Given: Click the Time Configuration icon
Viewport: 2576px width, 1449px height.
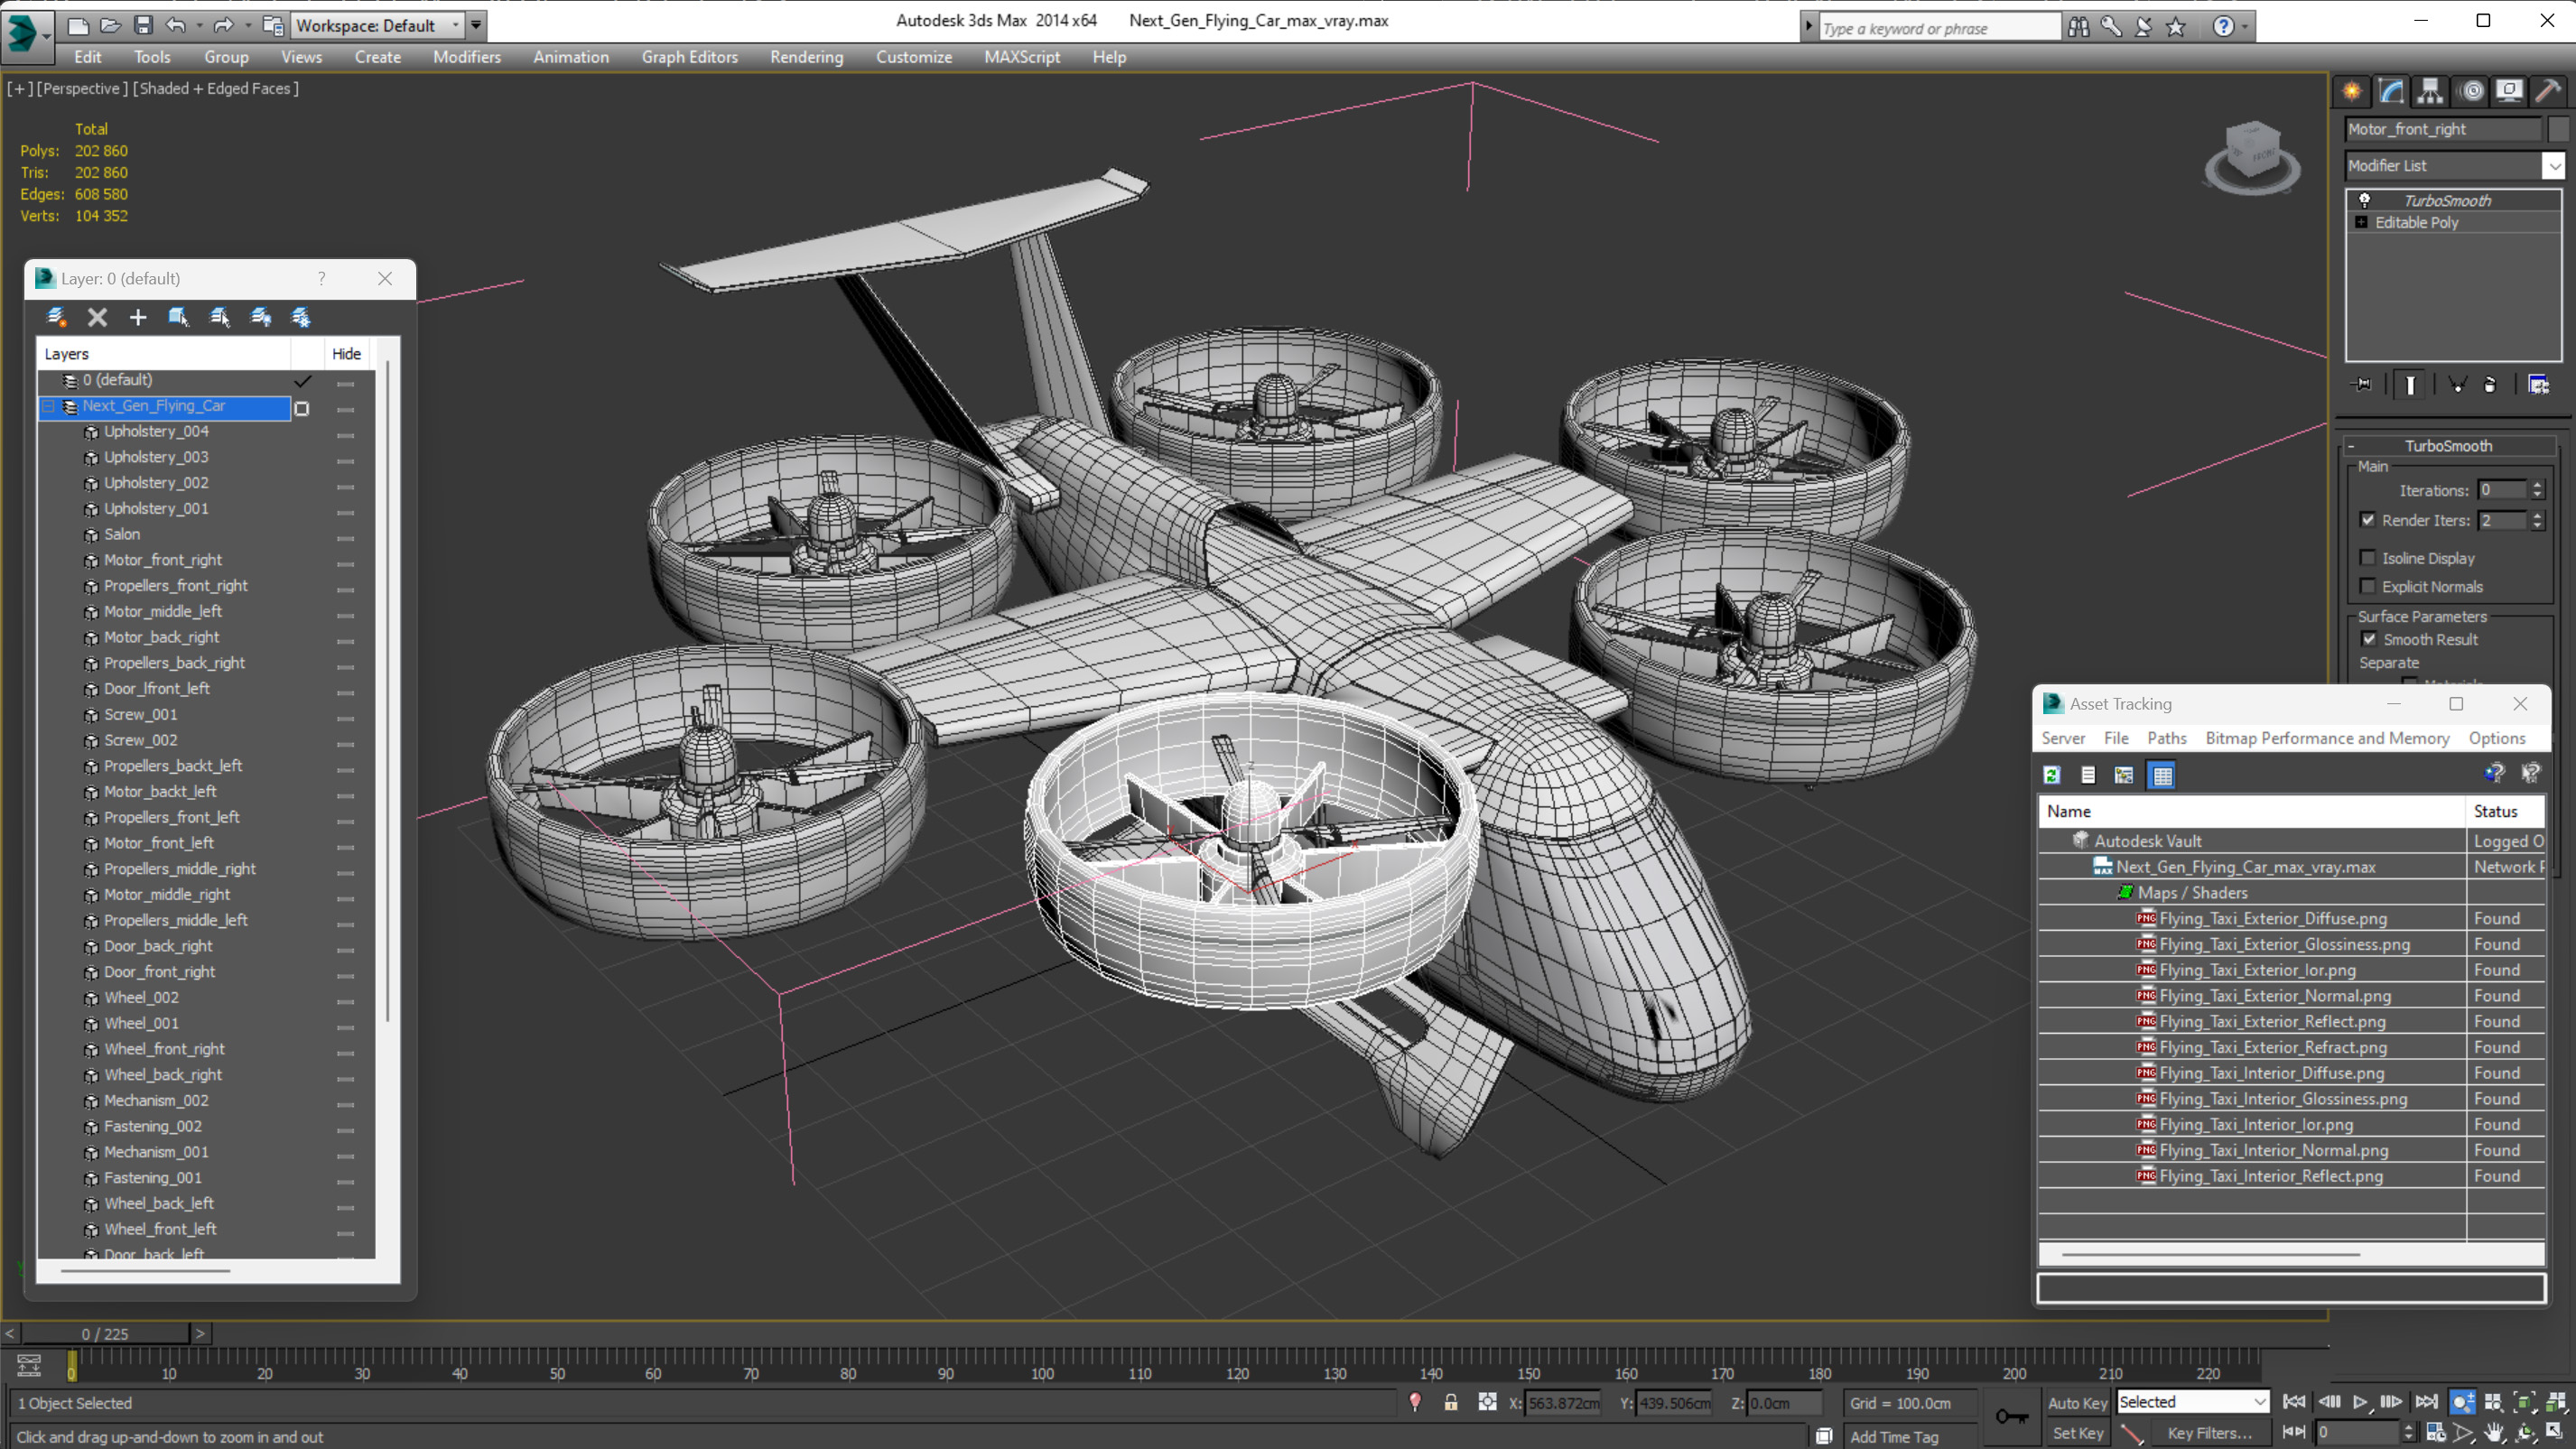Looking at the screenshot, I should [x=2436, y=1433].
